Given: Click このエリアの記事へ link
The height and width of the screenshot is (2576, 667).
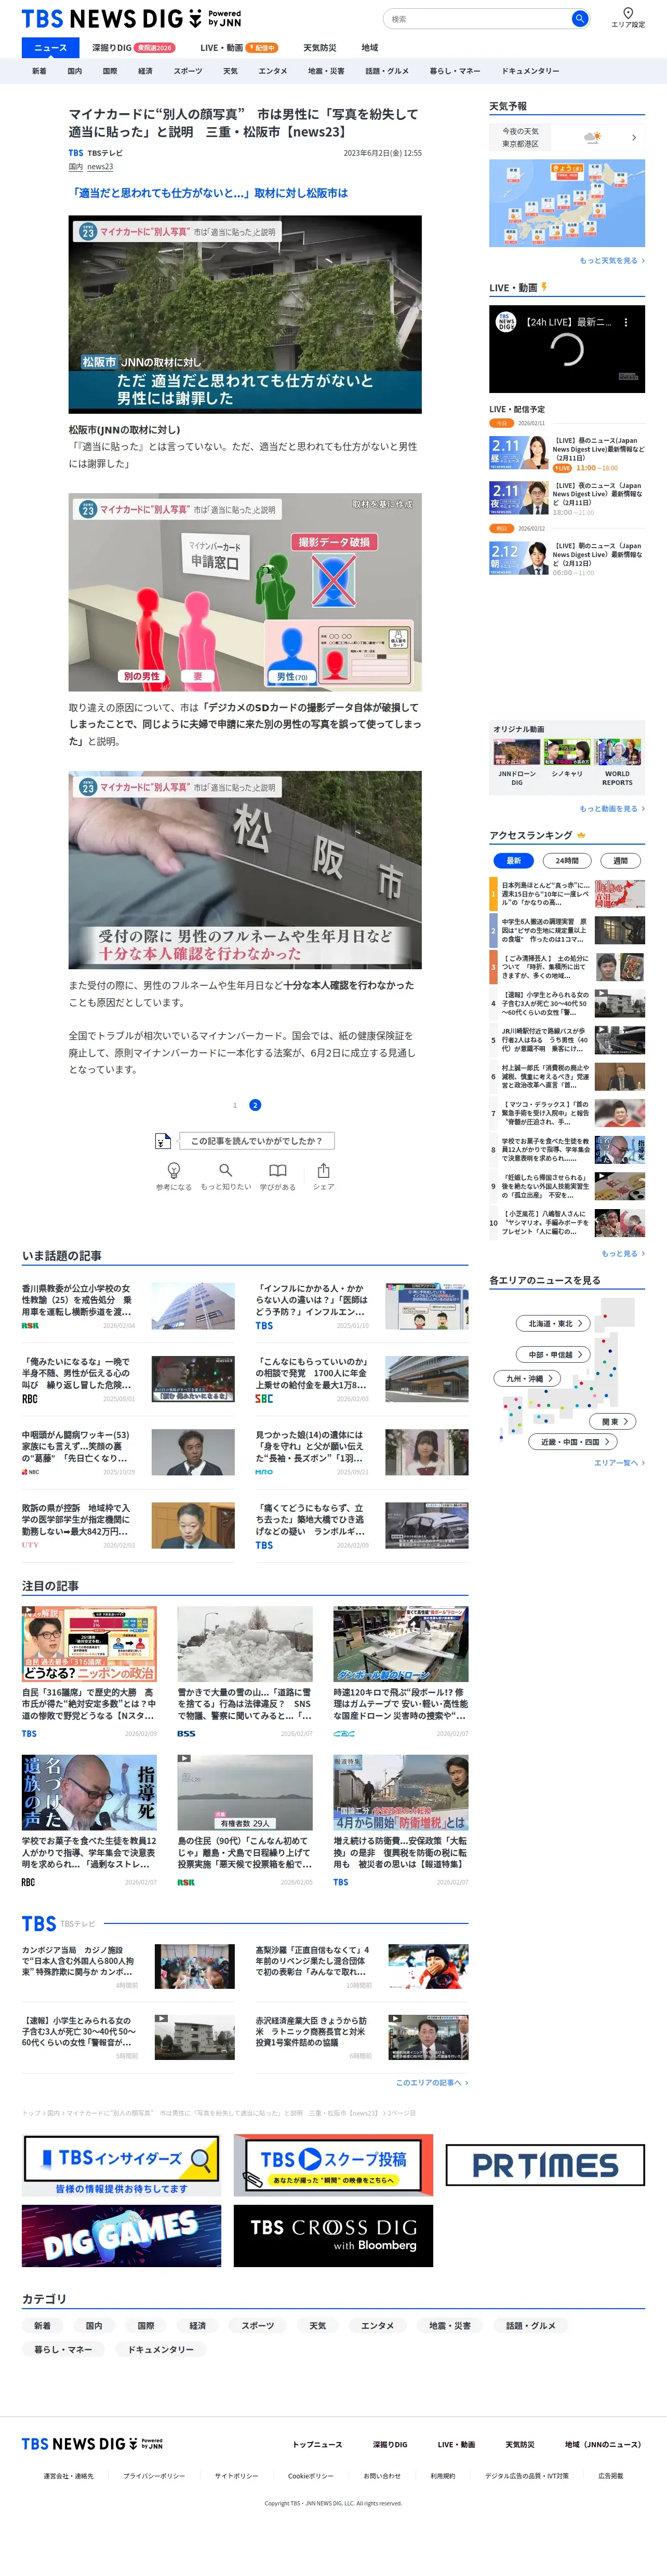Looking at the screenshot, I should click(x=432, y=2082).
